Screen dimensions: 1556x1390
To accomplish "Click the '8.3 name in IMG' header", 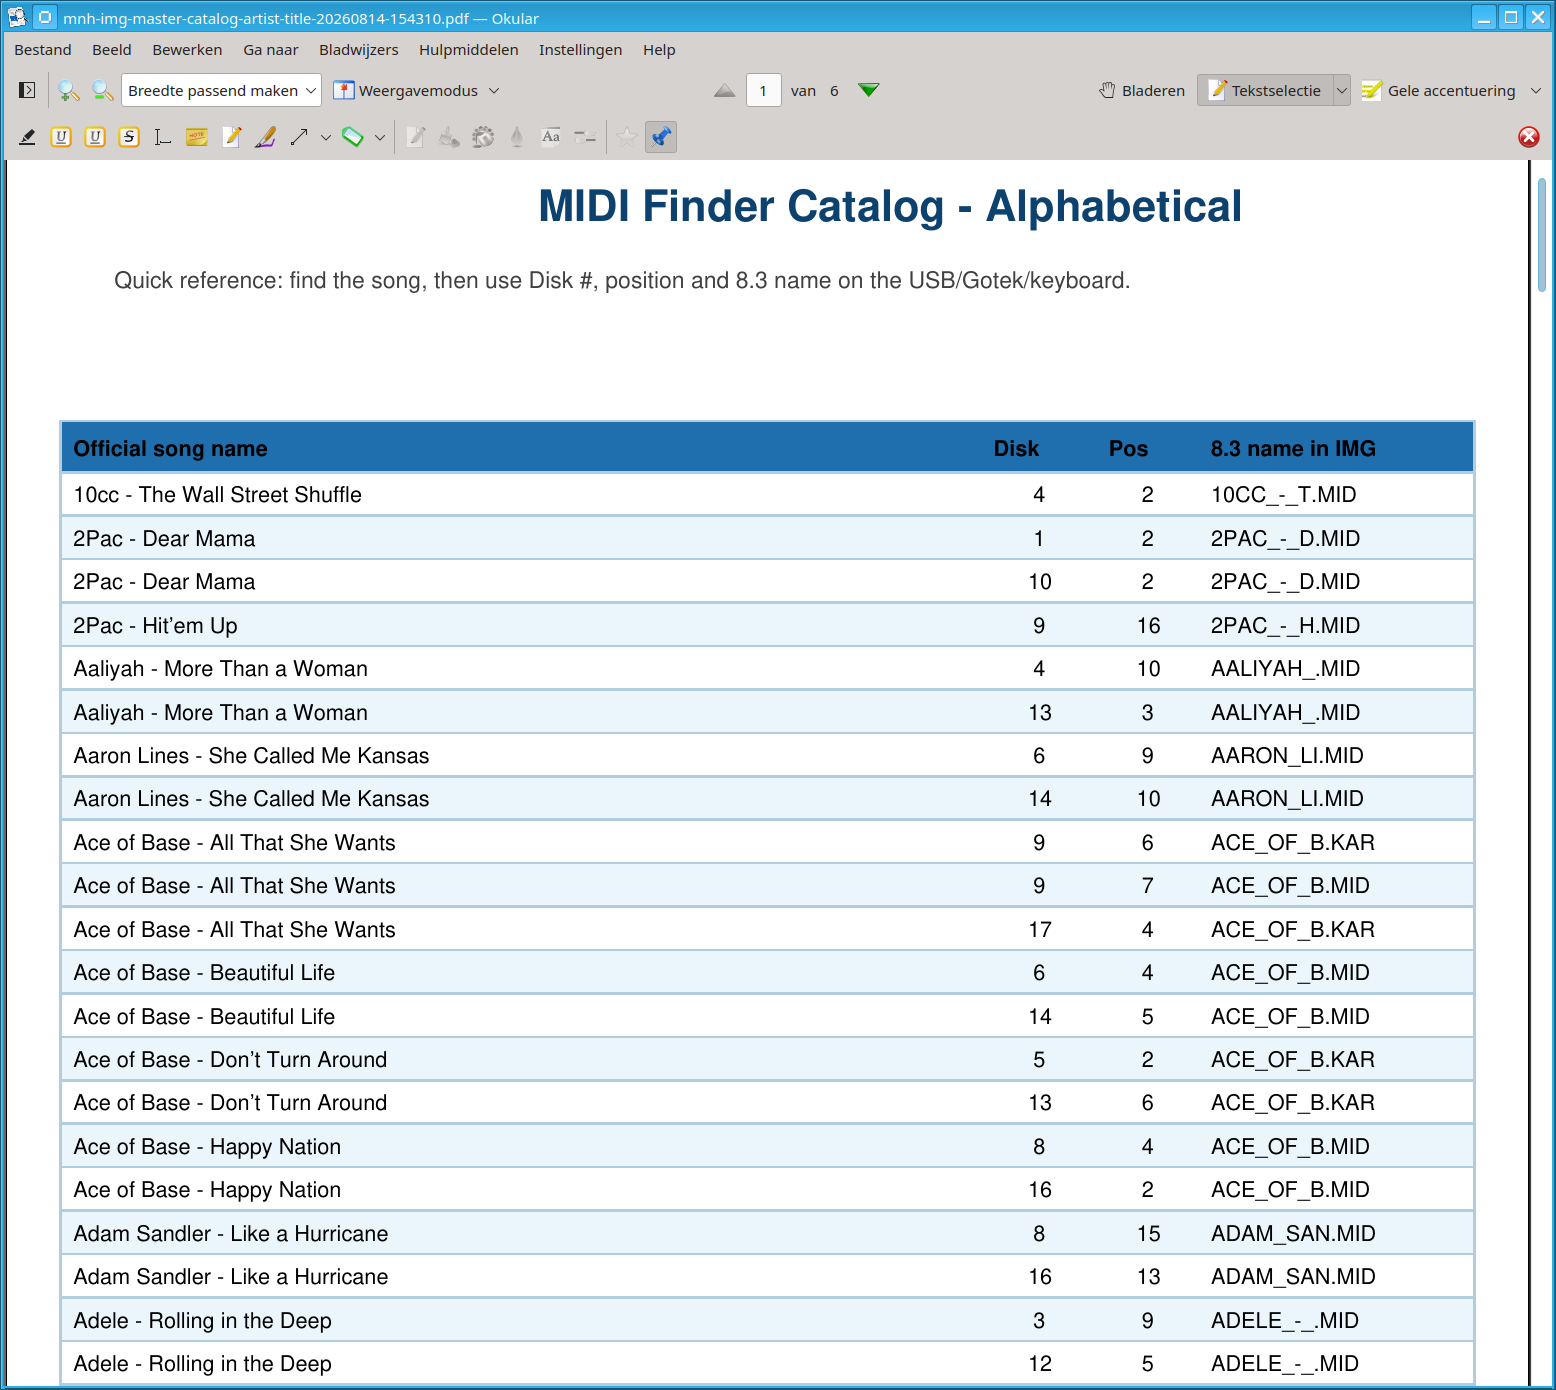I will point(1293,449).
